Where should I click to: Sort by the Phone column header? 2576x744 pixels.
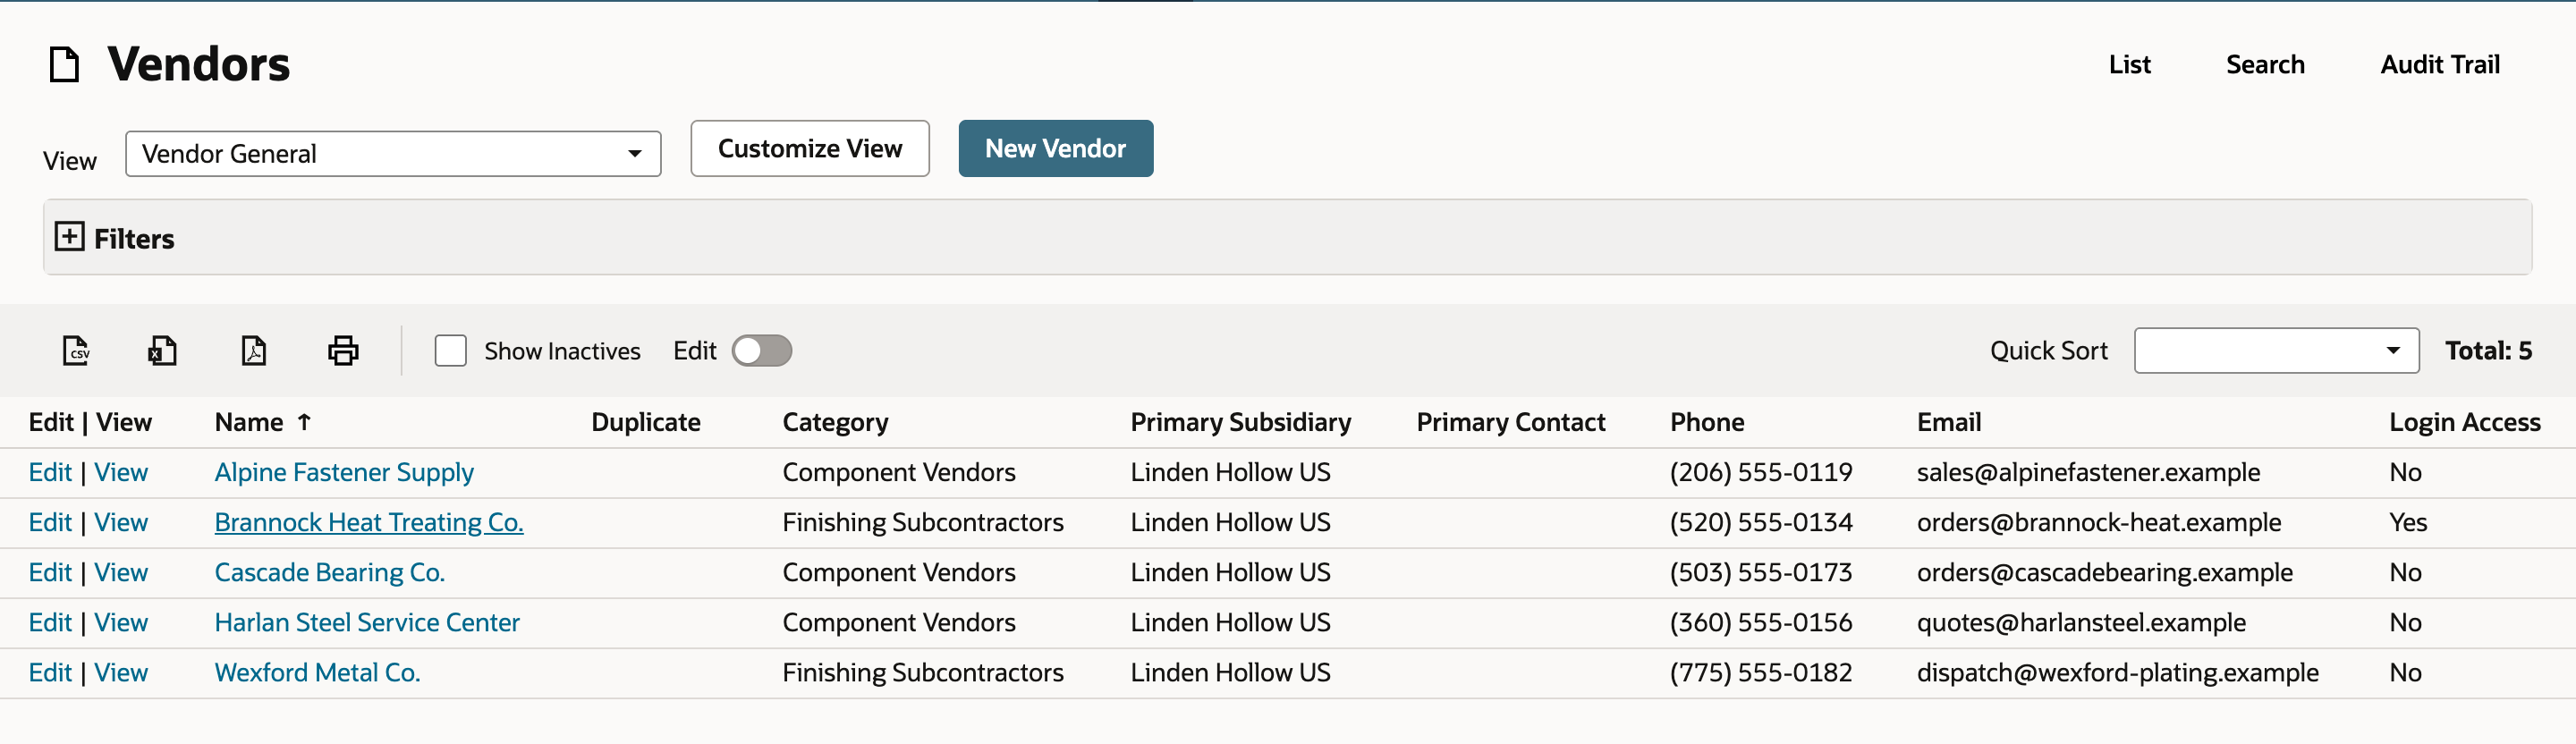pos(1707,422)
